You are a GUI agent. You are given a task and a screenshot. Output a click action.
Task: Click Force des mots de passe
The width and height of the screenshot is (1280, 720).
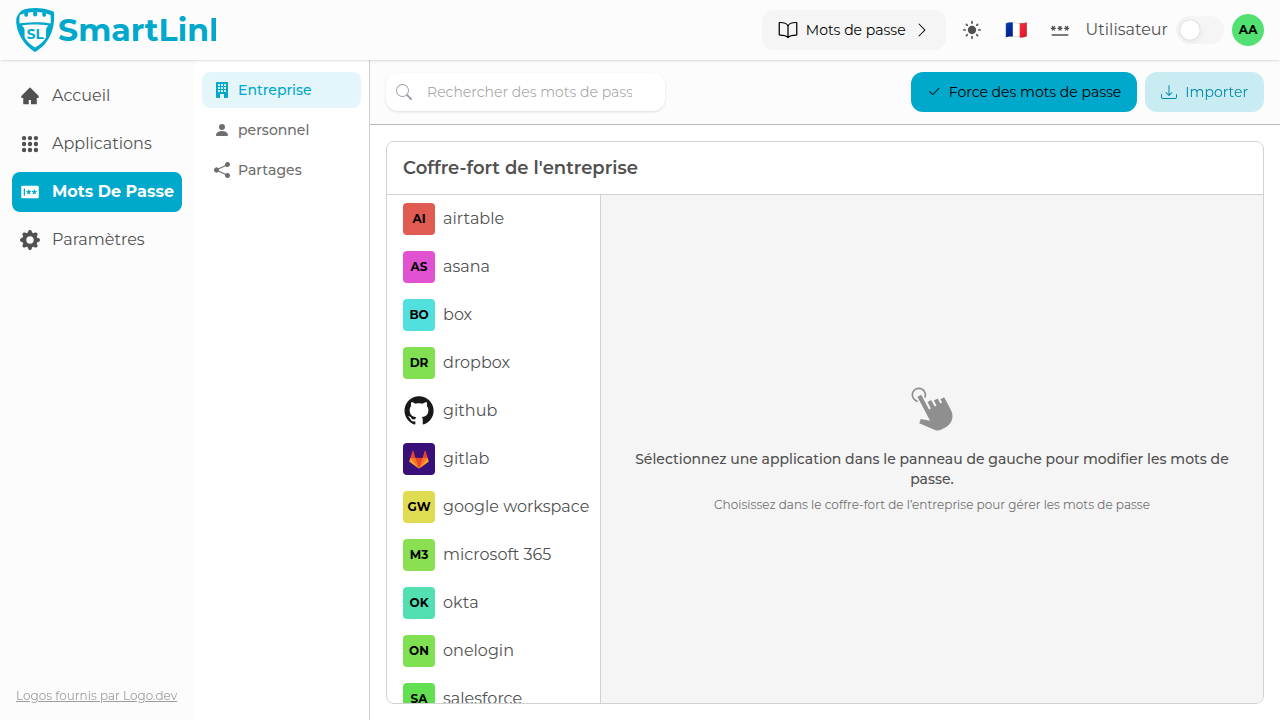click(x=1023, y=91)
